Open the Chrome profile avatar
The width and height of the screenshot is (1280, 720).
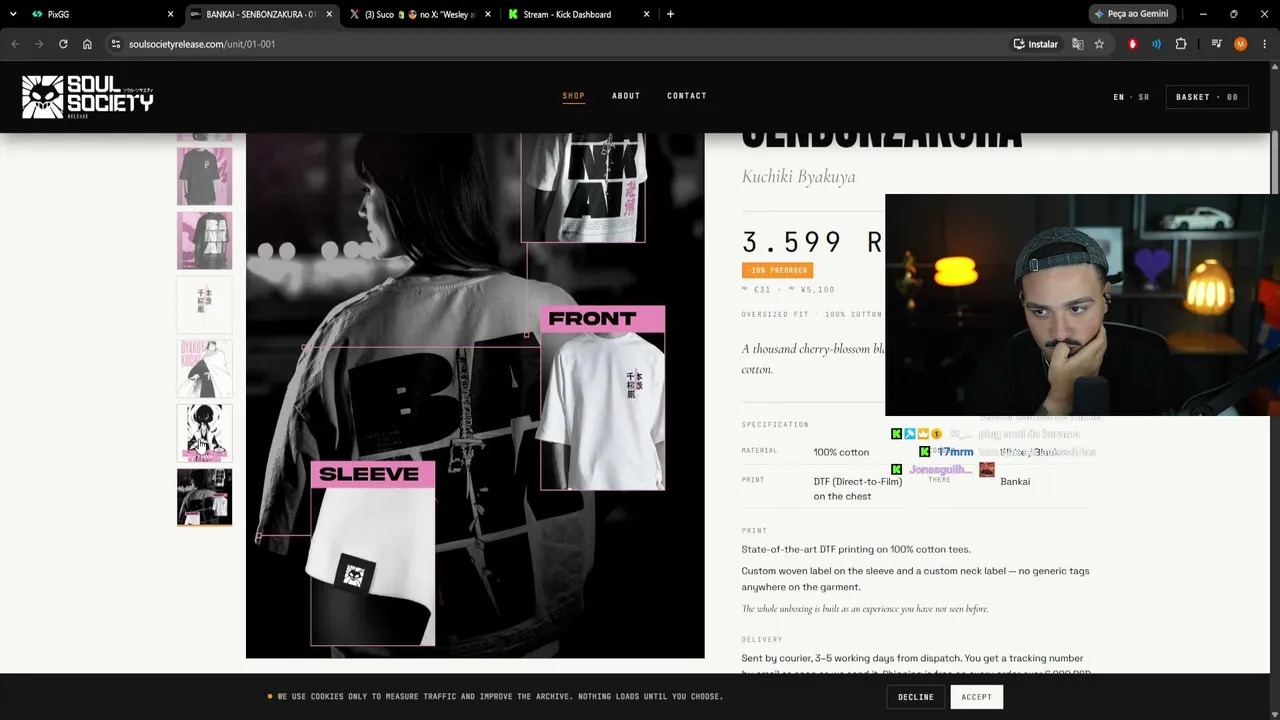click(x=1241, y=44)
